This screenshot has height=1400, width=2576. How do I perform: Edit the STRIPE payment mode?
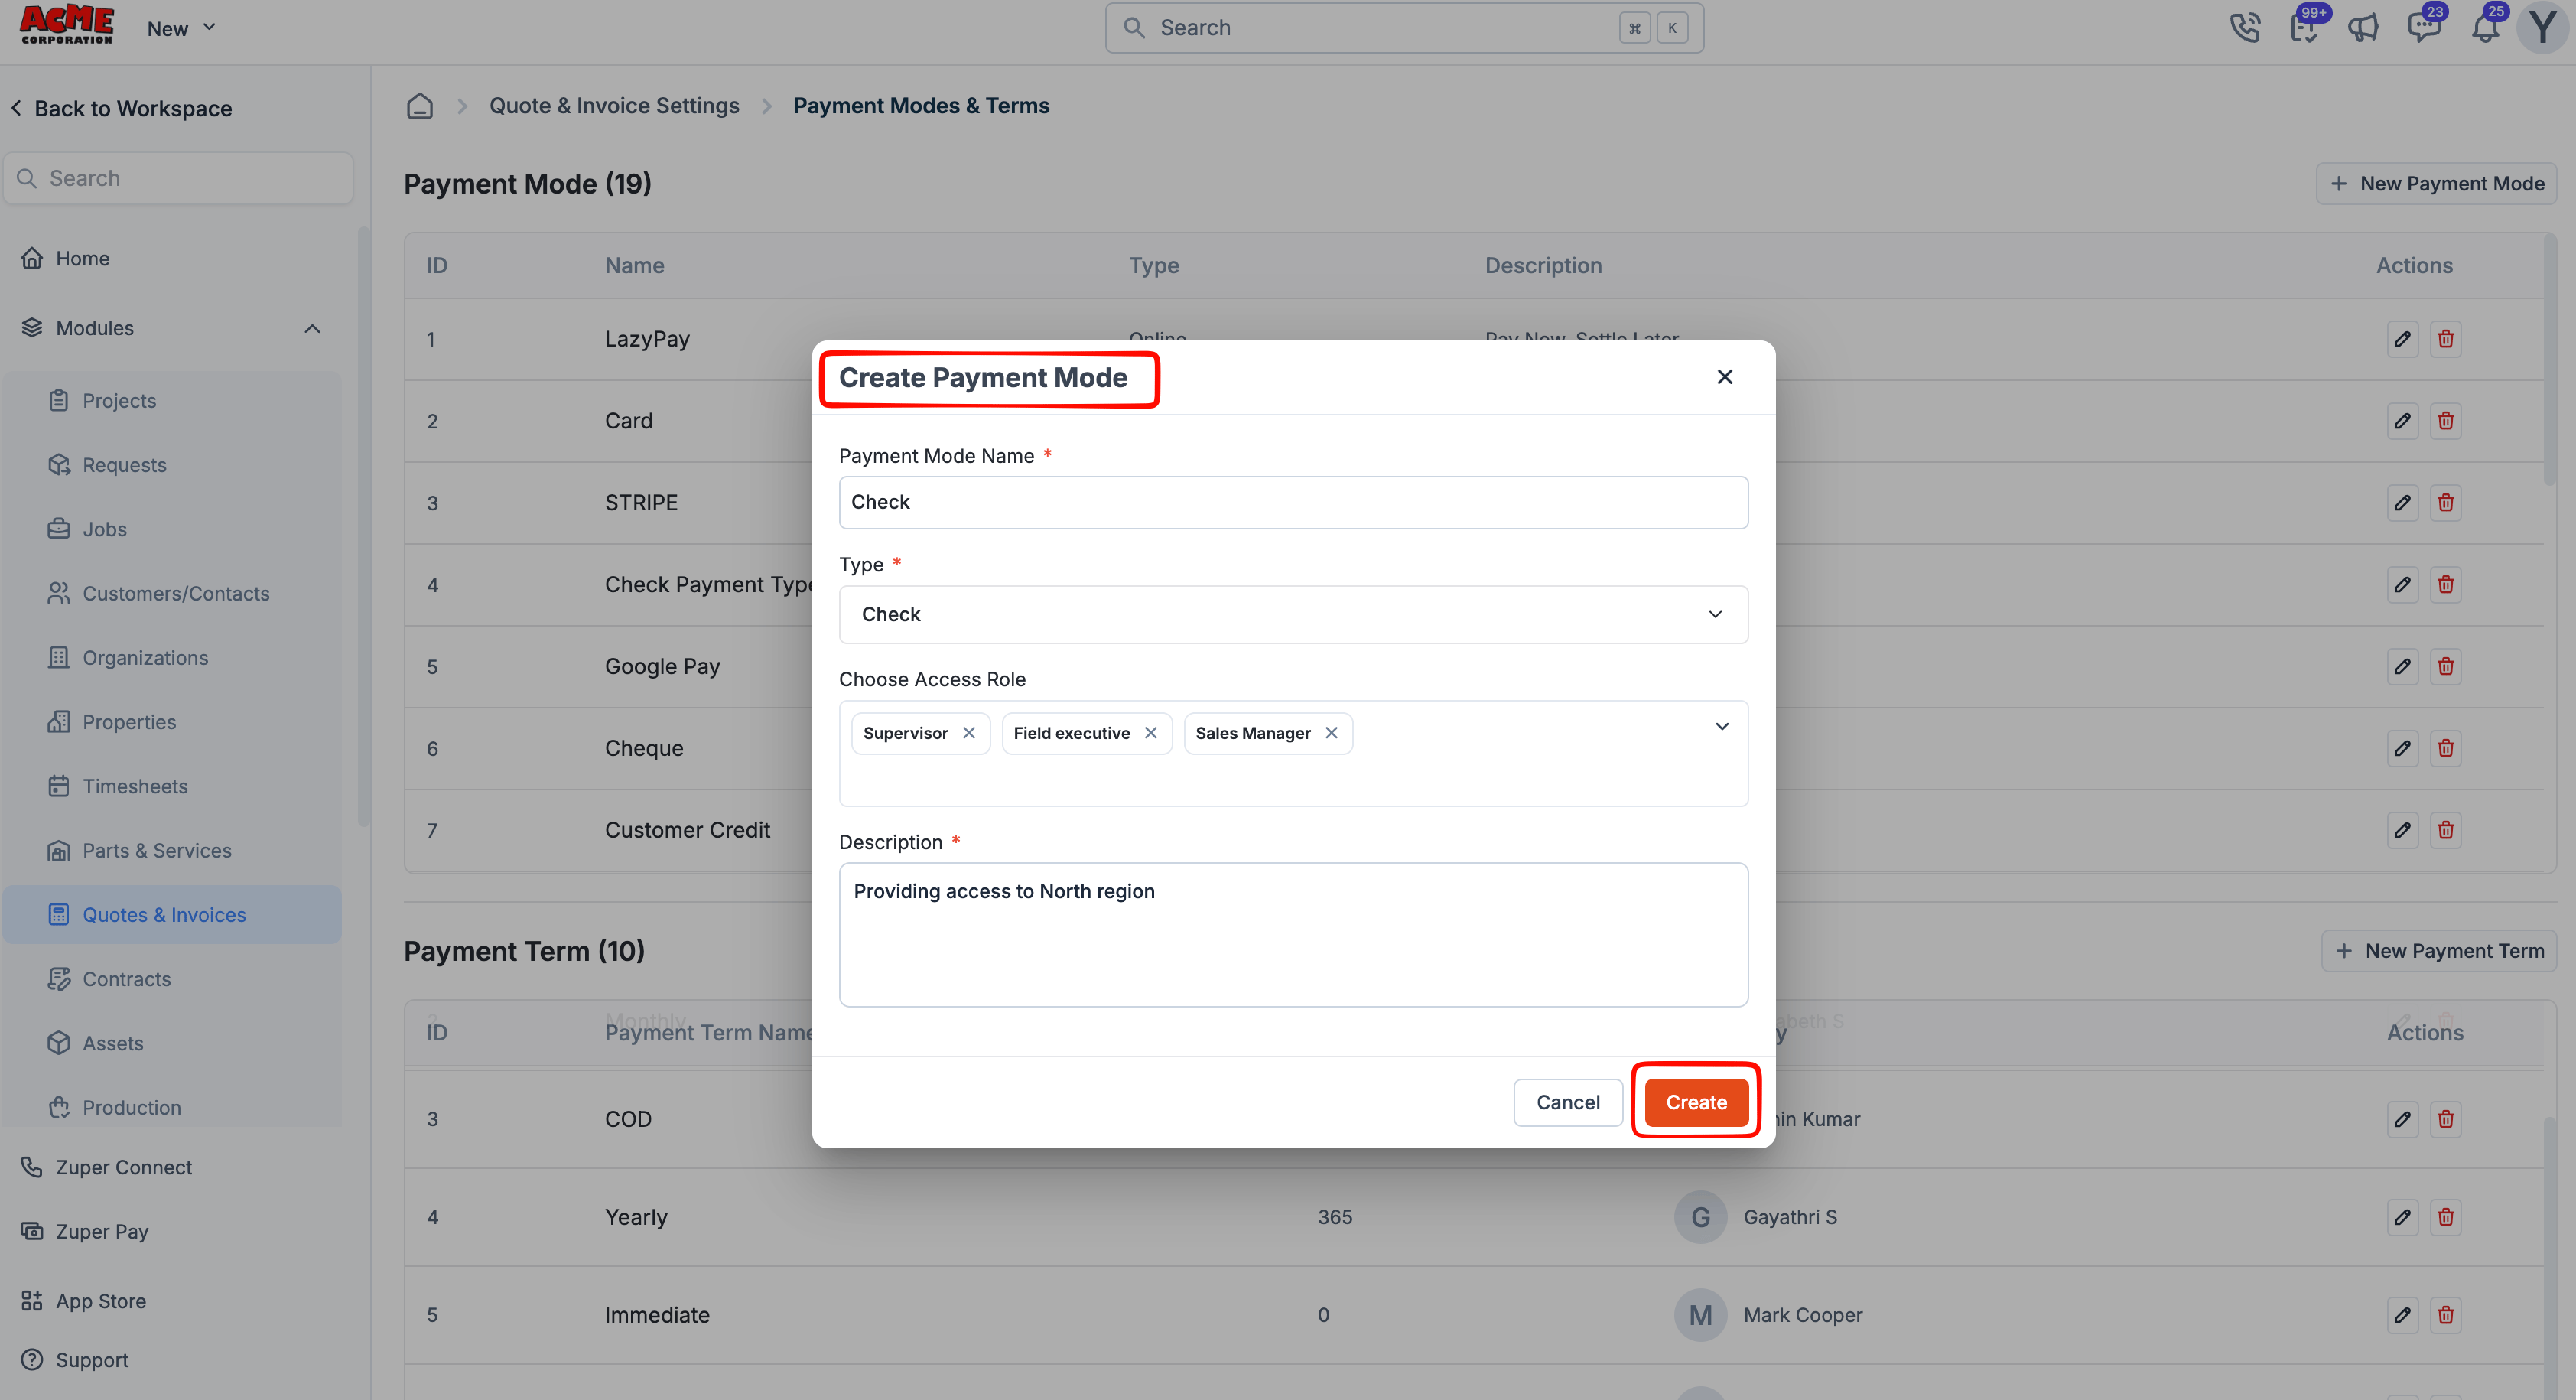pos(2402,503)
